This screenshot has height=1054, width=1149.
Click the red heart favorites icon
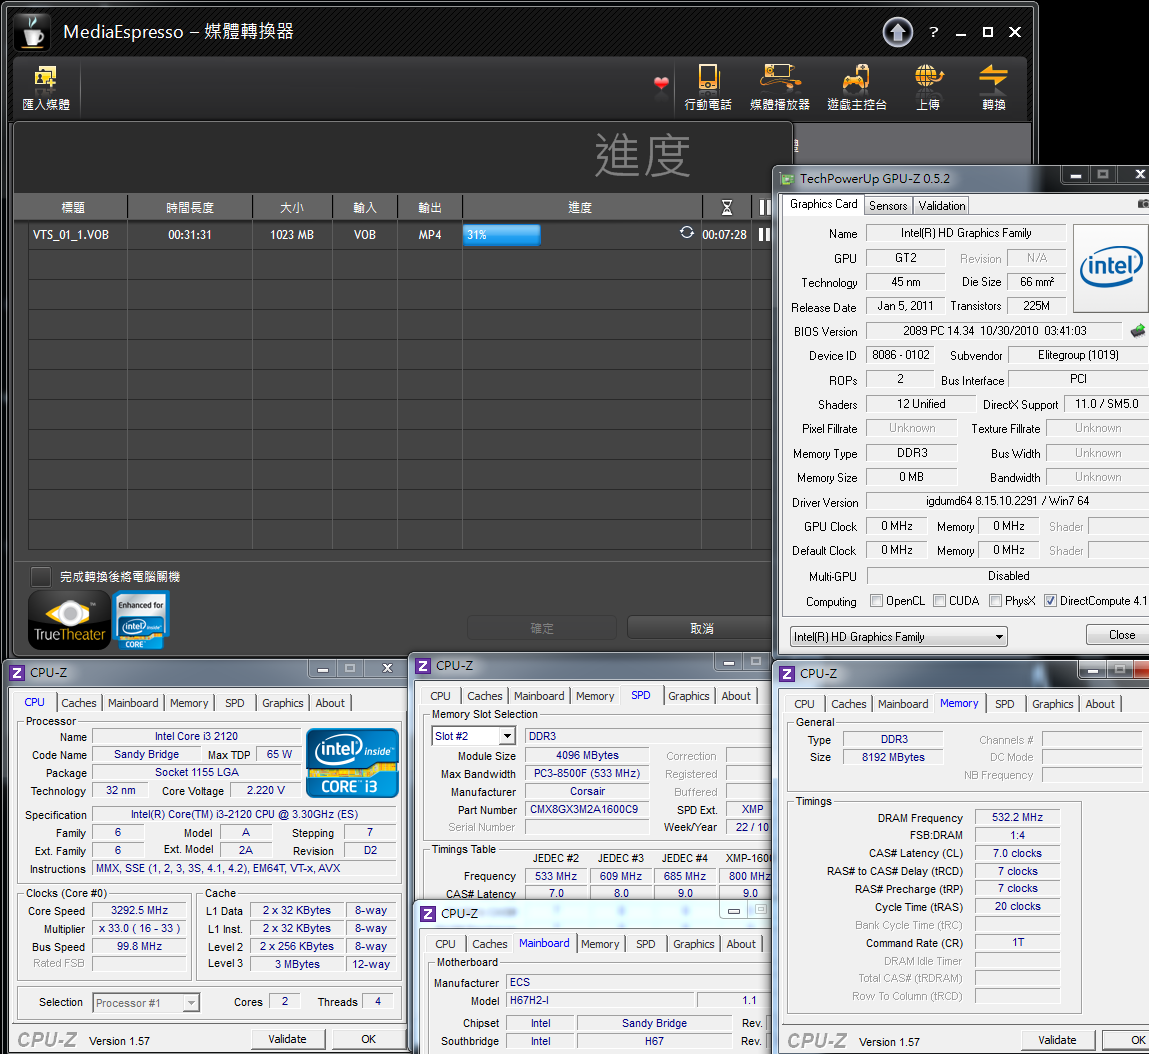(x=661, y=83)
